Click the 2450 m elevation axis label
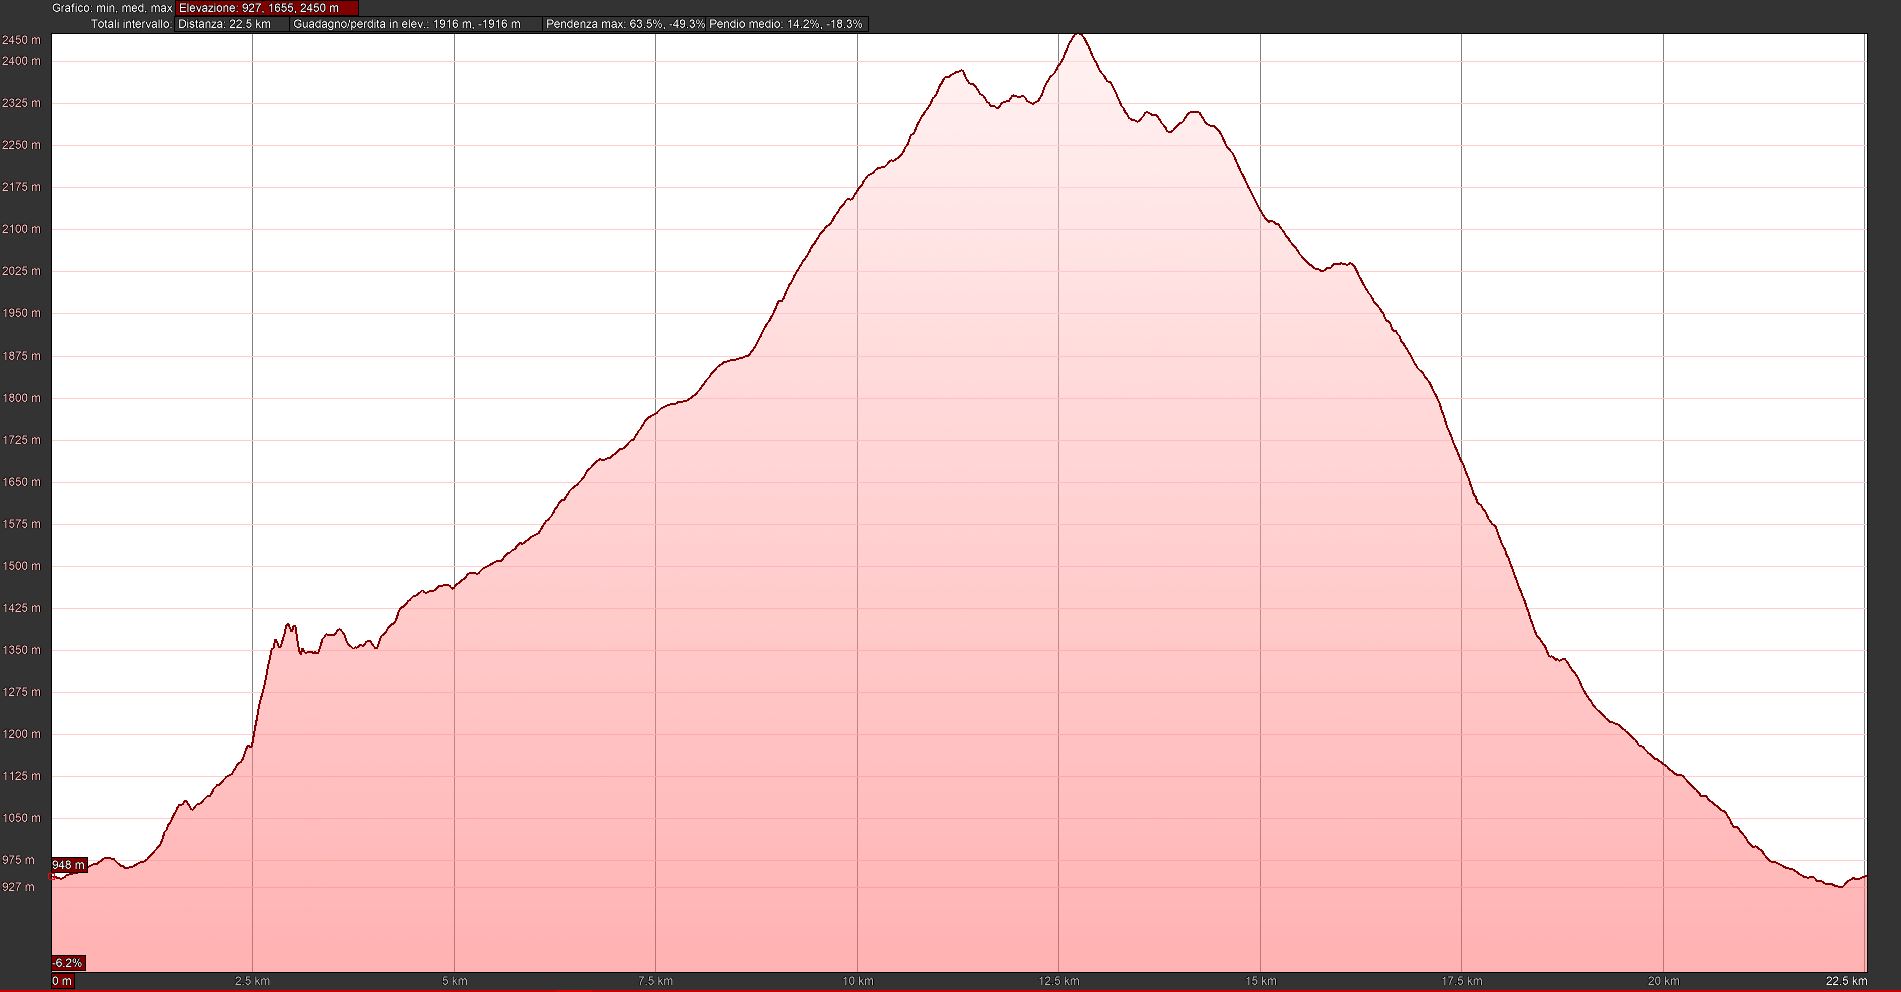The width and height of the screenshot is (1901, 992). click(x=21, y=40)
